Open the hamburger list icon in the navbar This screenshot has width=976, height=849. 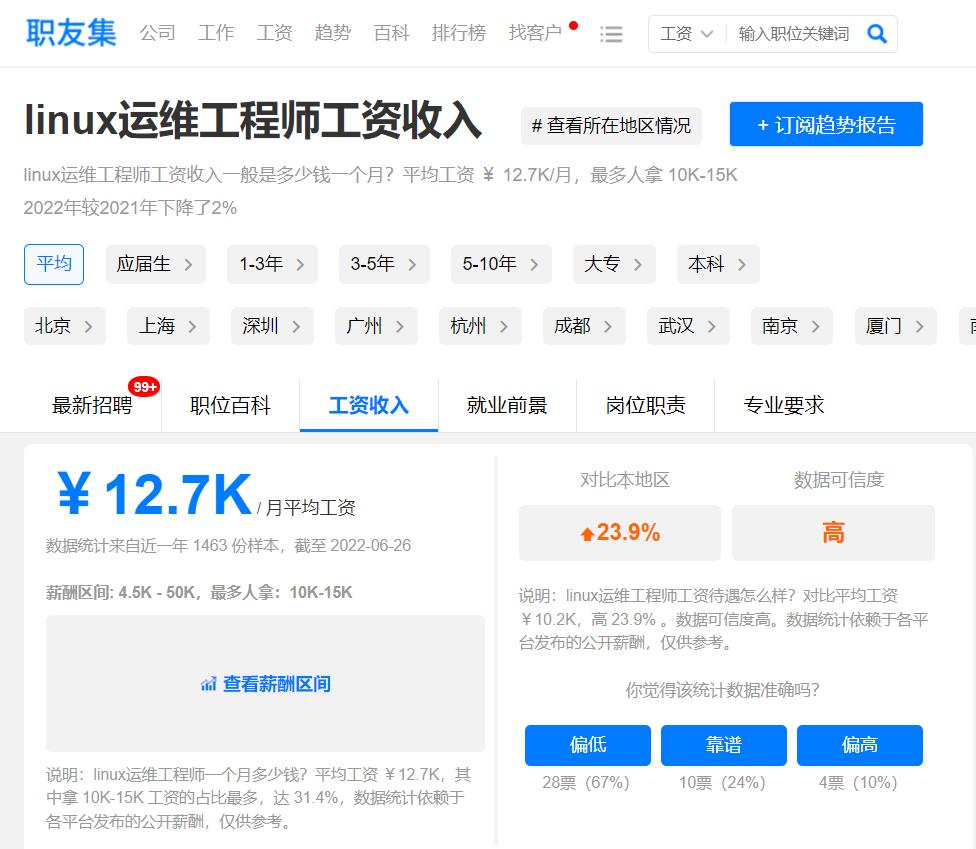(x=611, y=33)
